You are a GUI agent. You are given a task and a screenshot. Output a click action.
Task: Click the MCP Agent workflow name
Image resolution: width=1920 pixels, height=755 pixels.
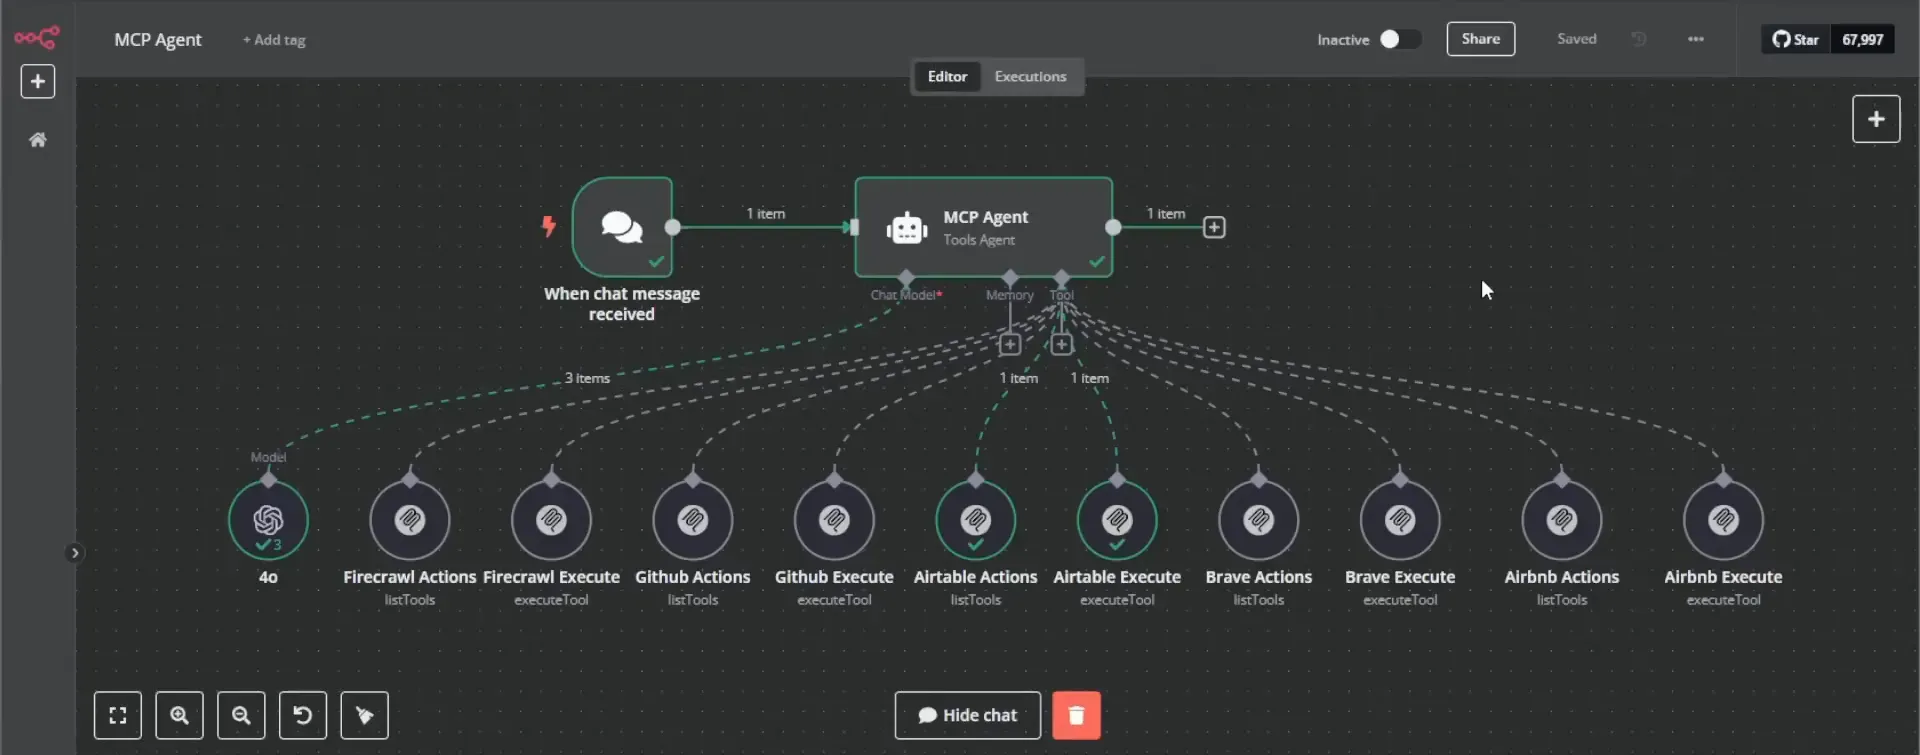(x=158, y=40)
